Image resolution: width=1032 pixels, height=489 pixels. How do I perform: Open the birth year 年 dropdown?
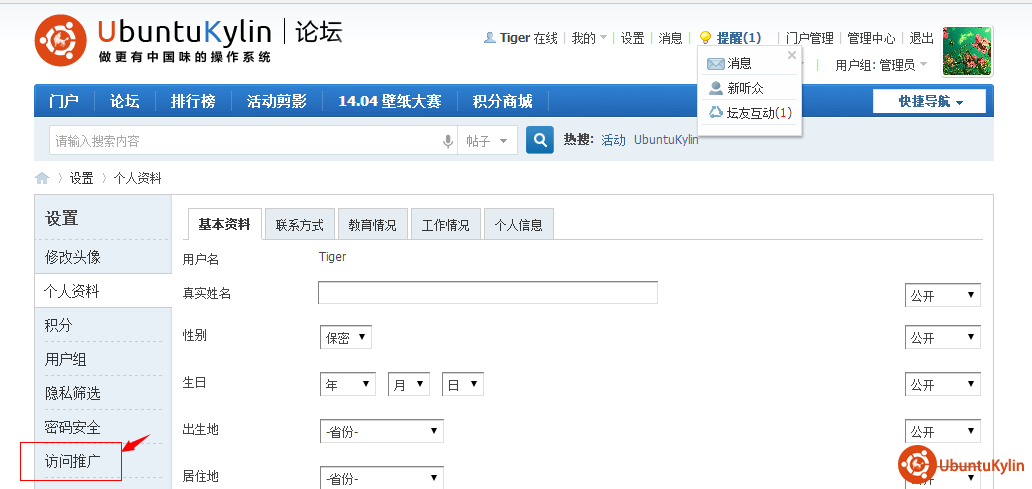click(x=347, y=384)
